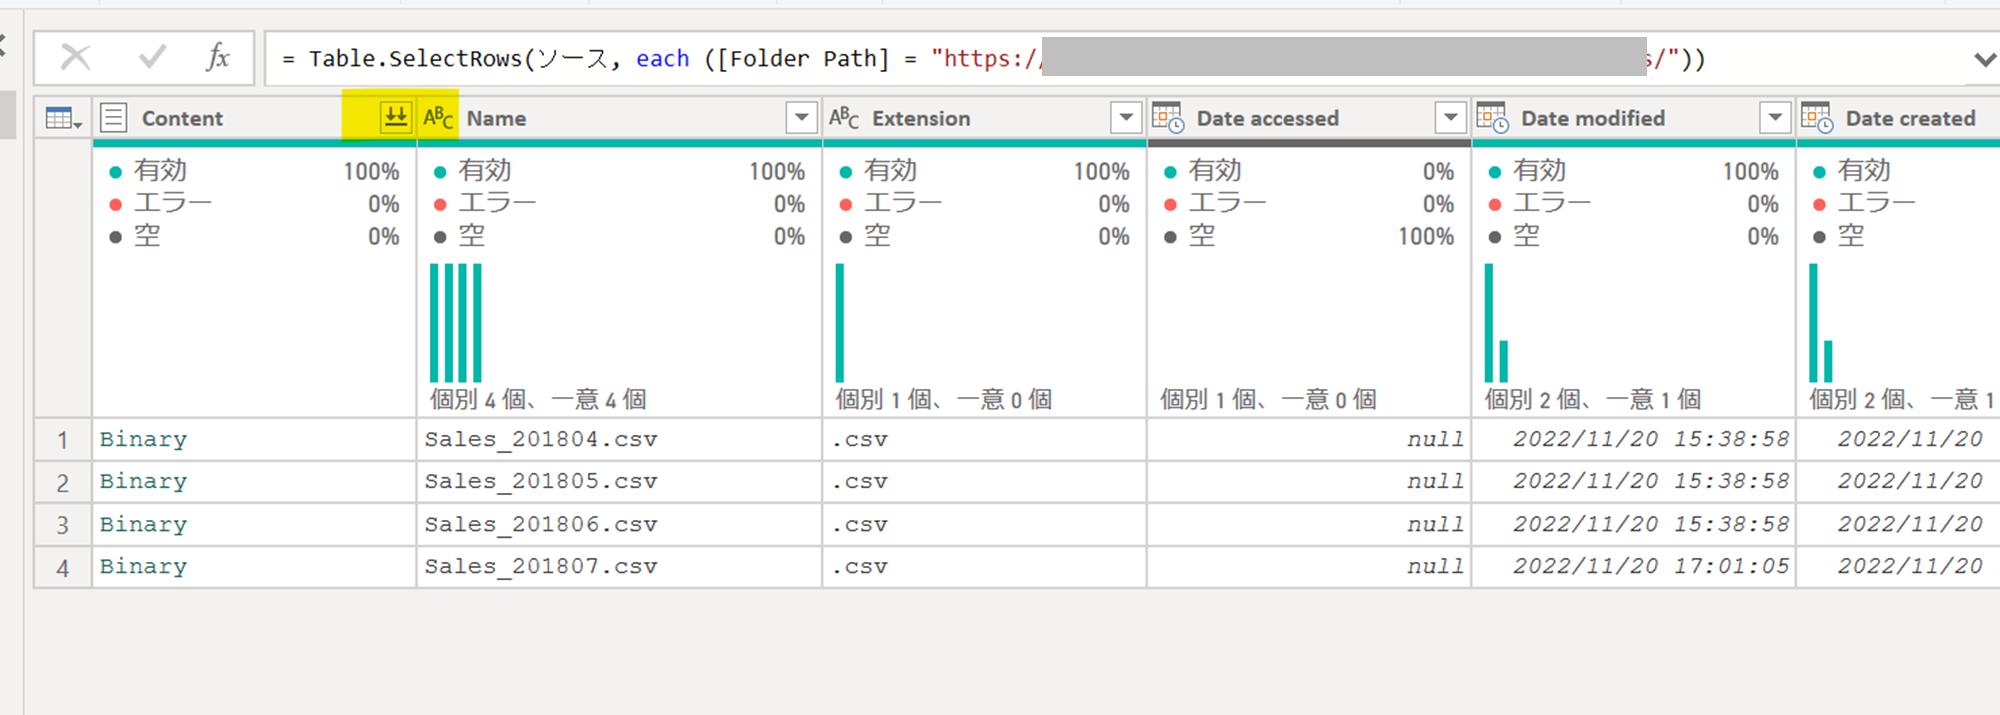Change the Date modified column datetime type icon
This screenshot has height=715, width=2000.
[x=1492, y=118]
